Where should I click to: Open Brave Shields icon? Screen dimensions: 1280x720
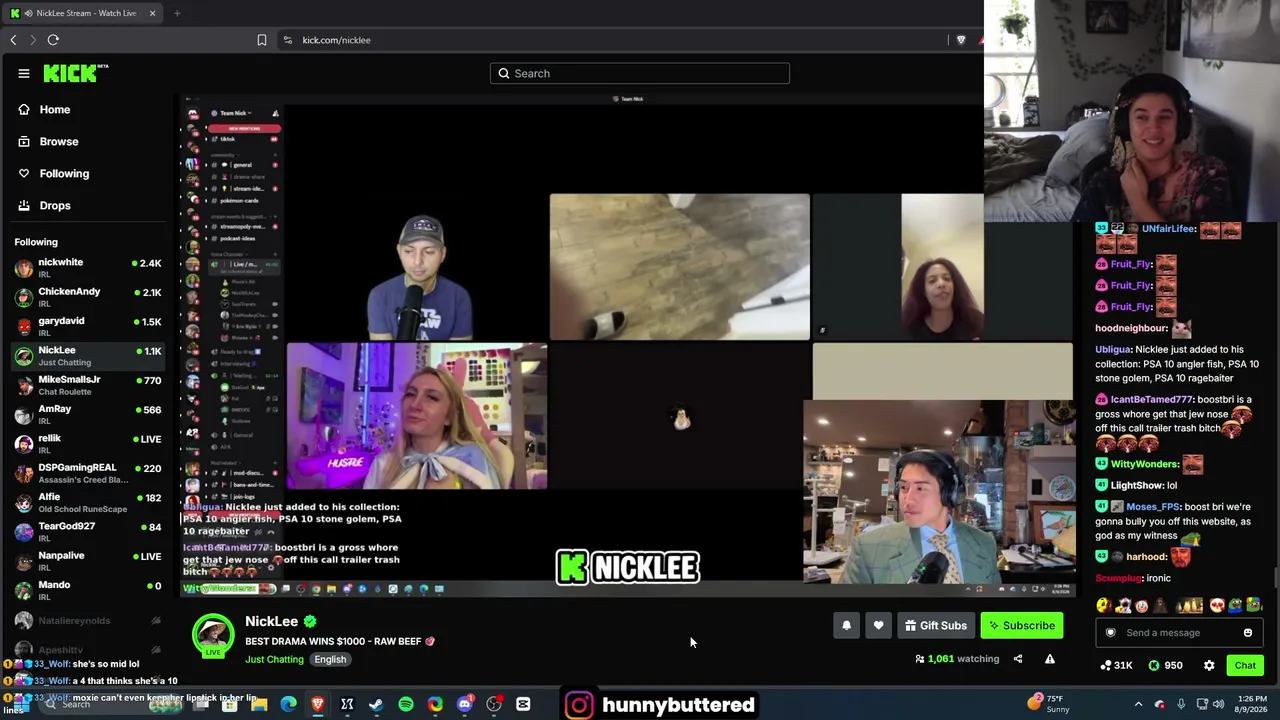click(961, 40)
